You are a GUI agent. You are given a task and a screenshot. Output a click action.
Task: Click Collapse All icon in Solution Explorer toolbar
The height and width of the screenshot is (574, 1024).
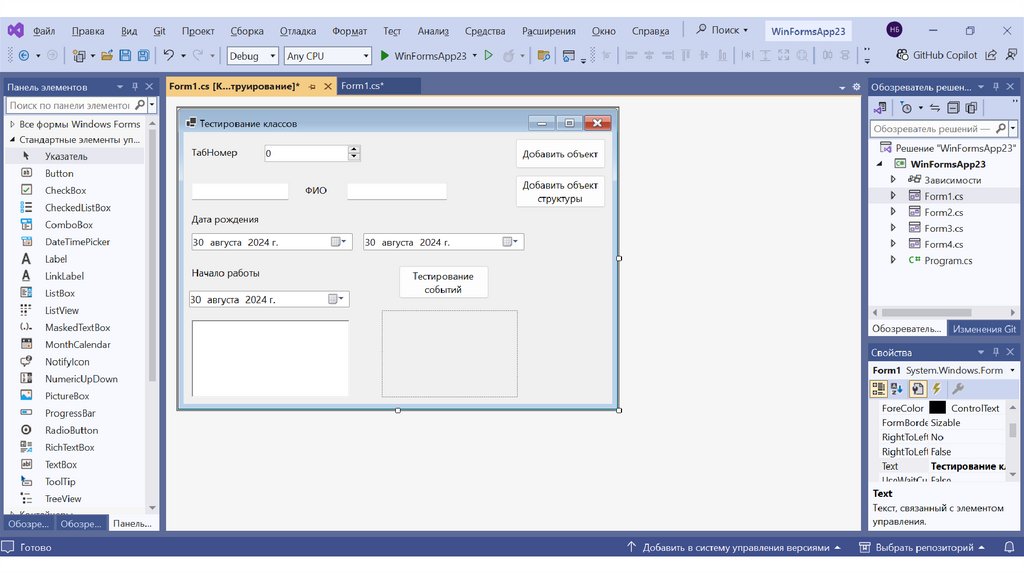953,108
